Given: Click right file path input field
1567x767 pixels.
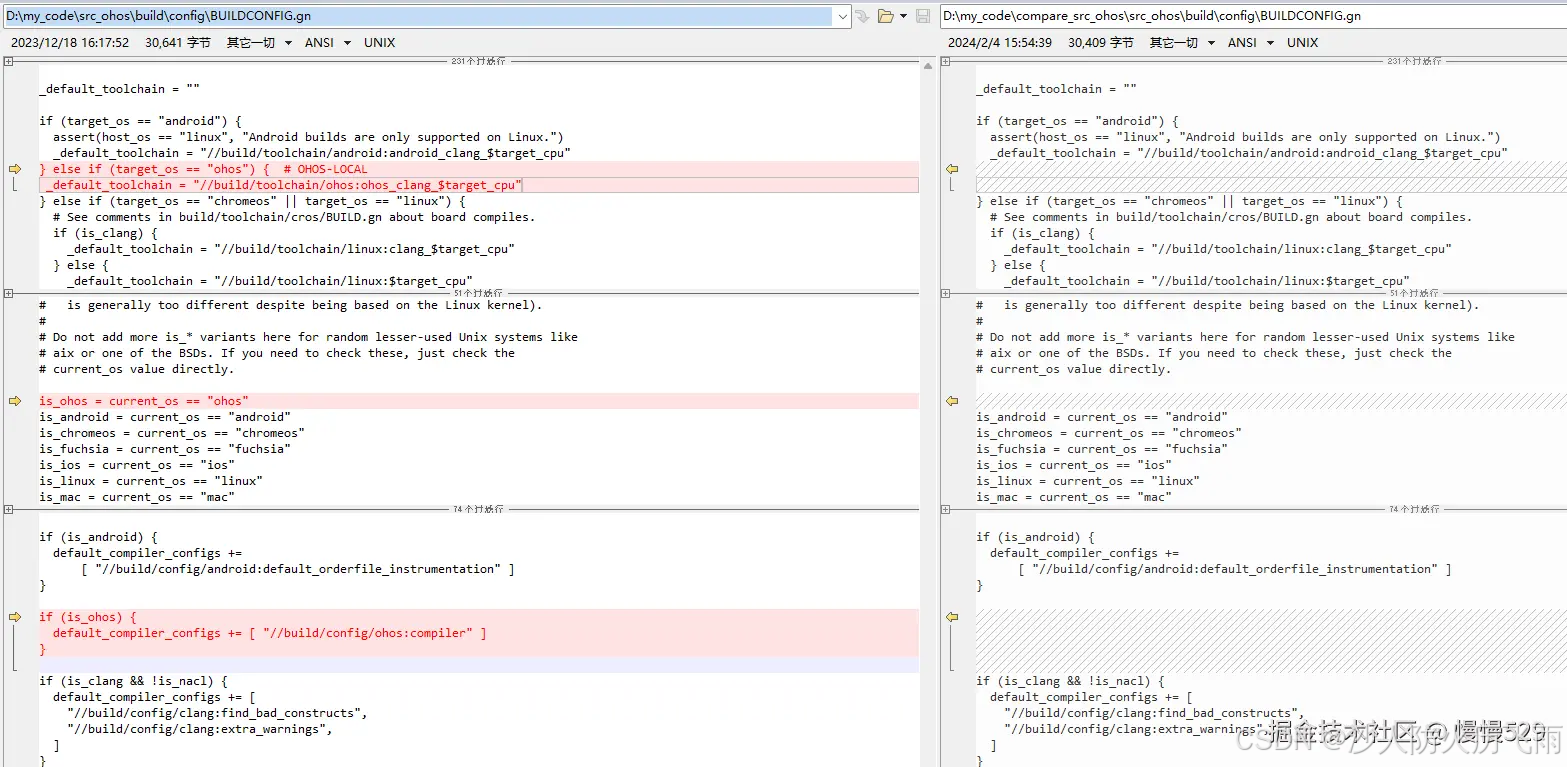Looking at the screenshot, I should (1254, 16).
